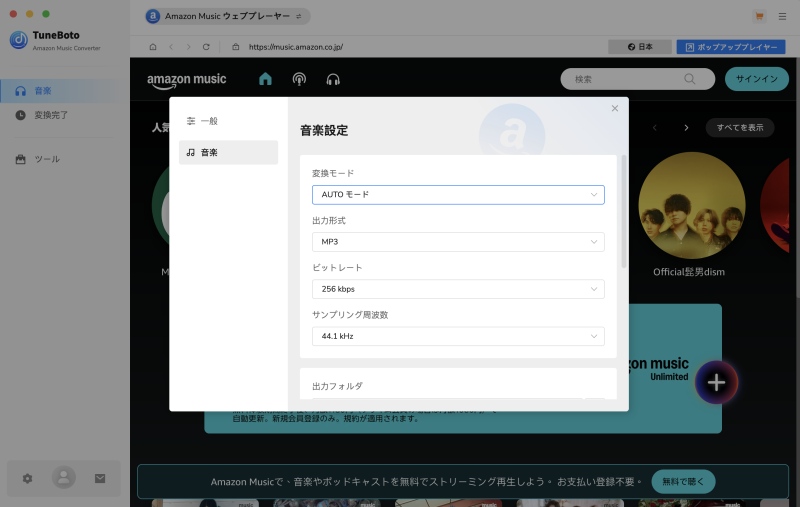Click next arrow in artist carousel

[686, 128]
